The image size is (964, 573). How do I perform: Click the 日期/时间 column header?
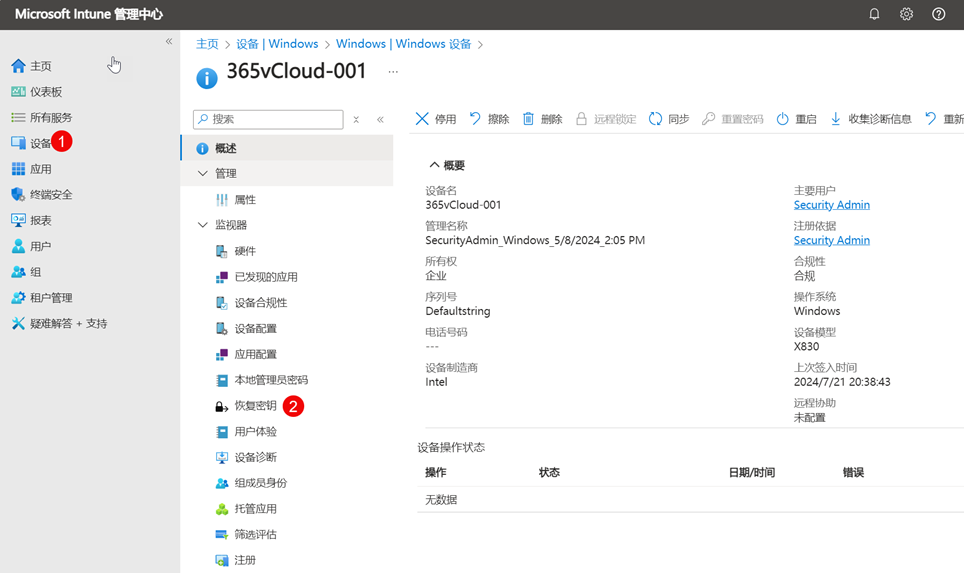(x=752, y=472)
